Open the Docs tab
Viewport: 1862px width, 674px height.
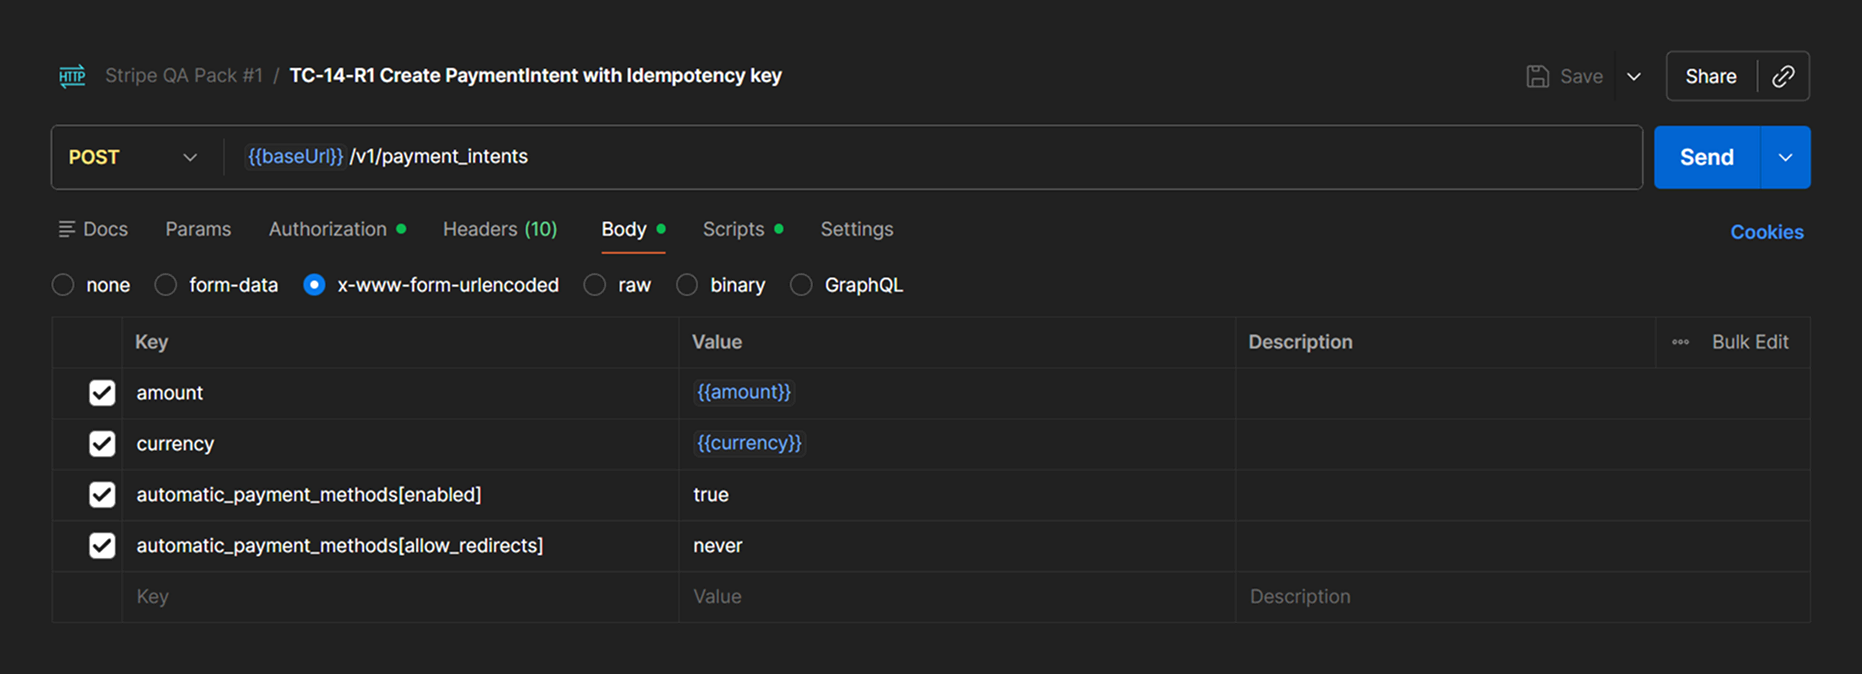[93, 229]
